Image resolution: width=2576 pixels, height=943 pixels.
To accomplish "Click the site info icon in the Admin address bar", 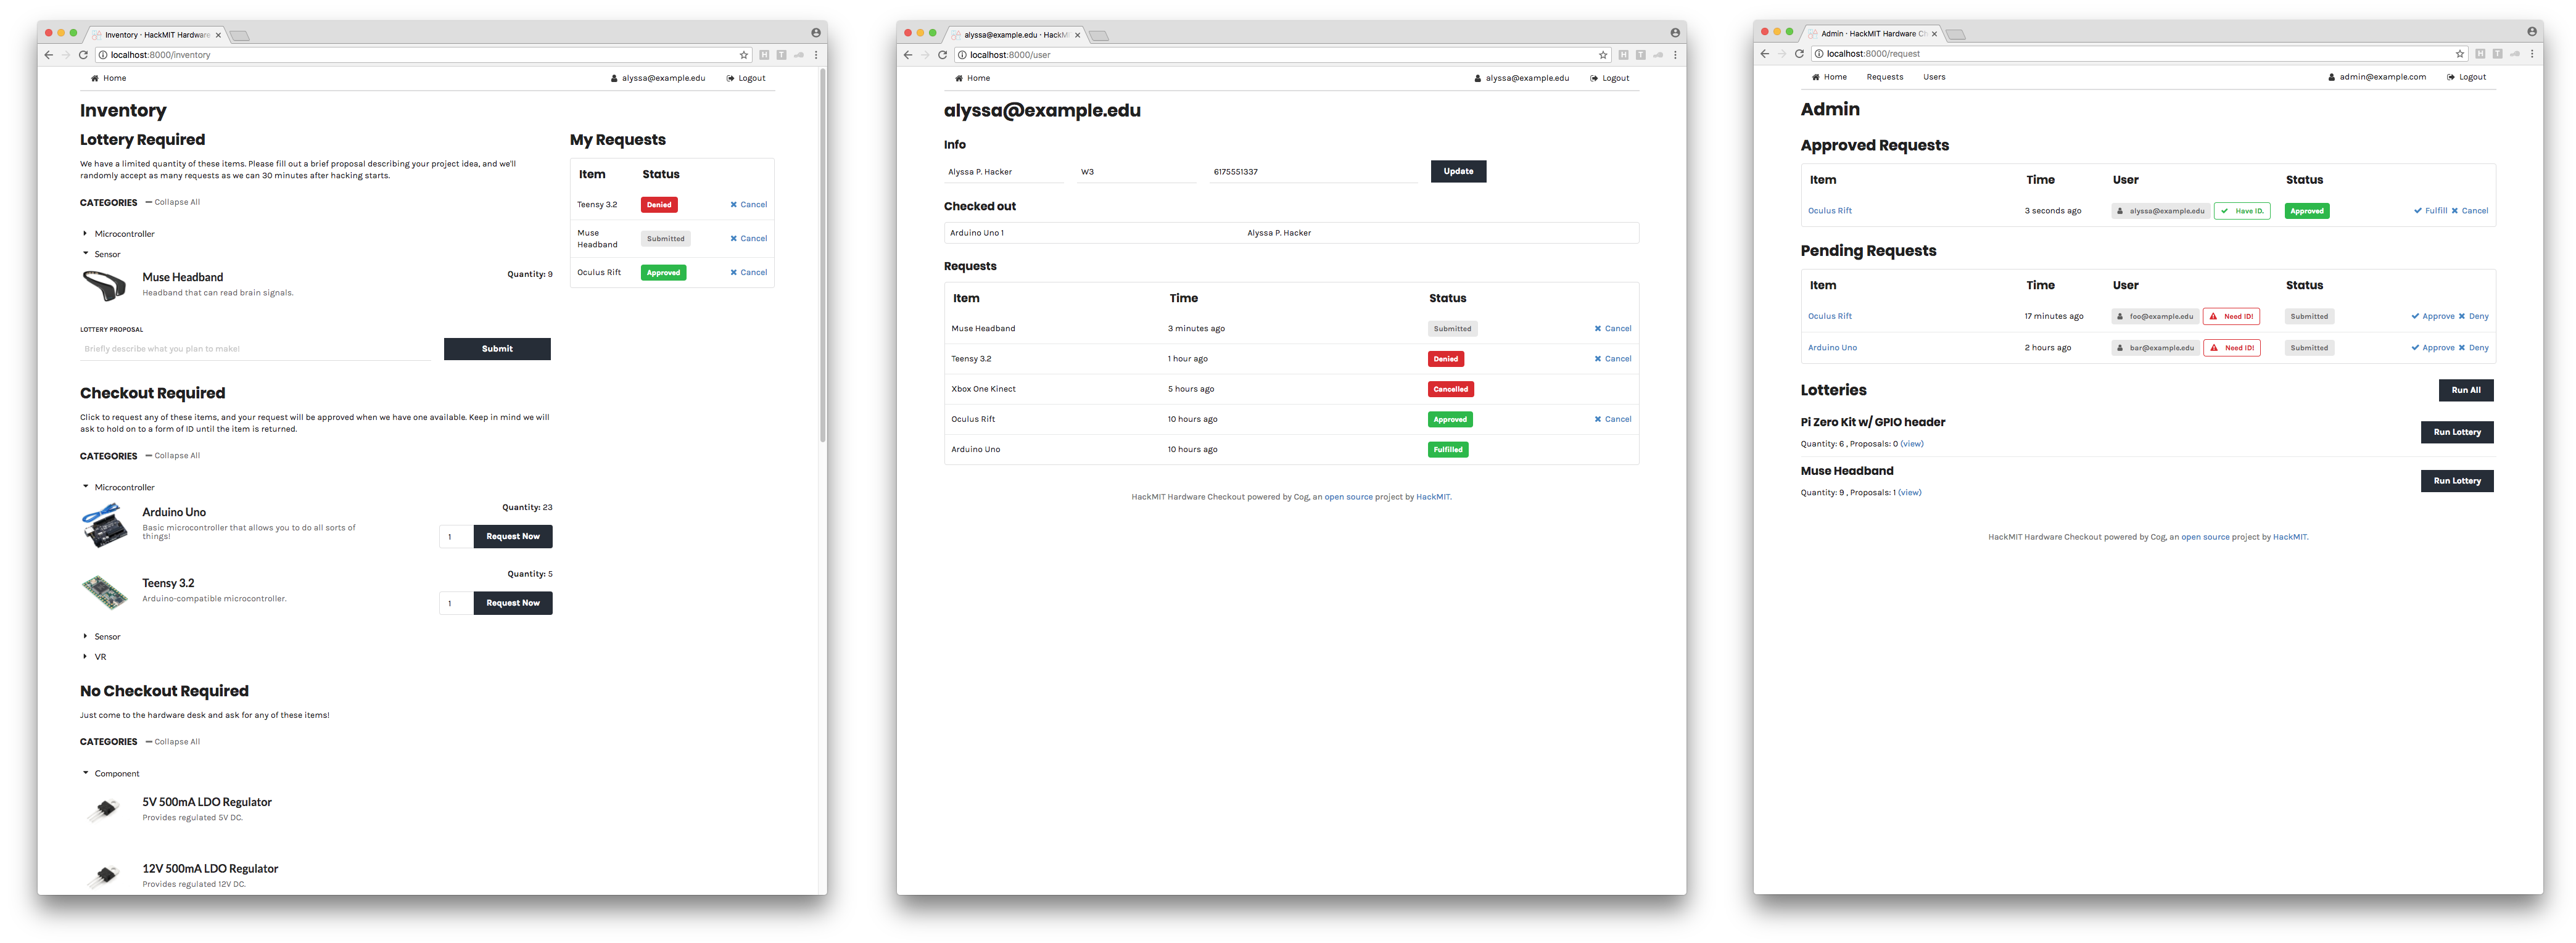I will 1819,54.
